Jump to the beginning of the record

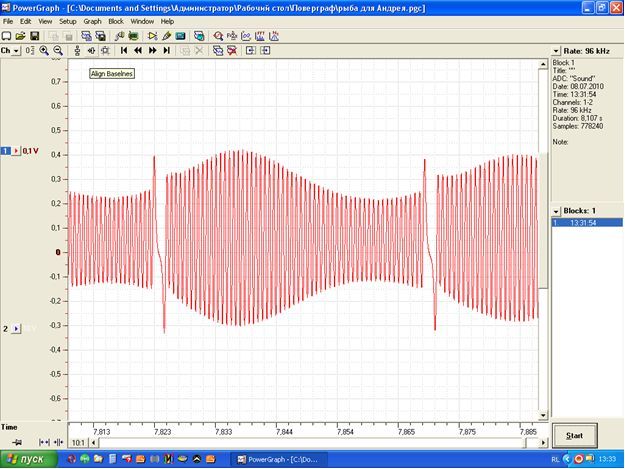(124, 51)
